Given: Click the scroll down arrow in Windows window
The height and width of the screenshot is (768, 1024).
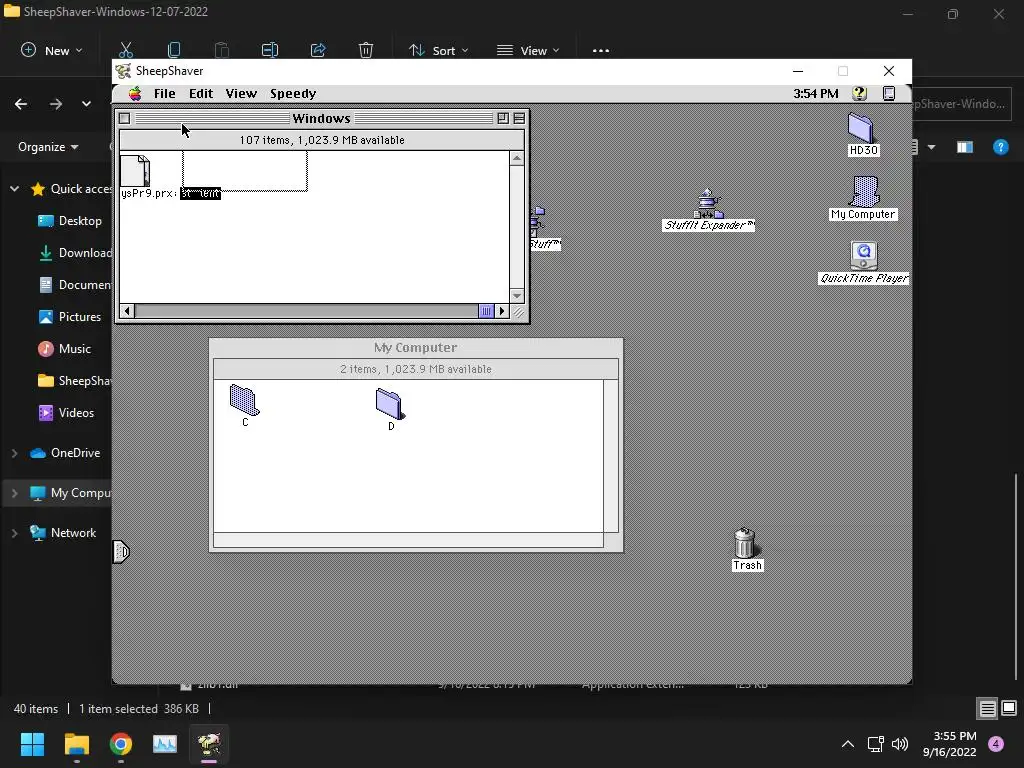Looking at the screenshot, I should [517, 296].
